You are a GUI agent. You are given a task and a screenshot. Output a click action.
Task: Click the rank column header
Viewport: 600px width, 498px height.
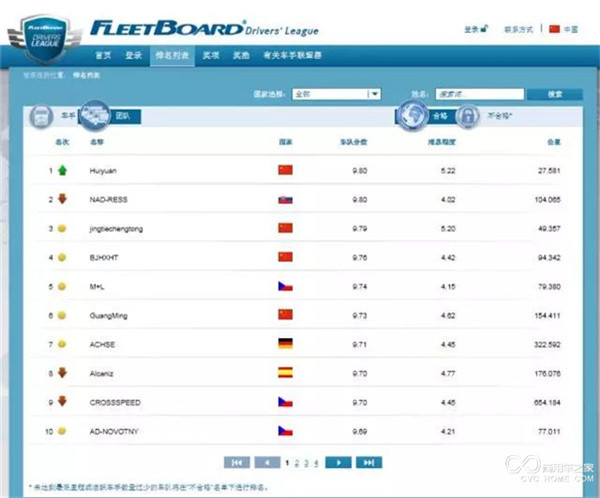pos(62,142)
